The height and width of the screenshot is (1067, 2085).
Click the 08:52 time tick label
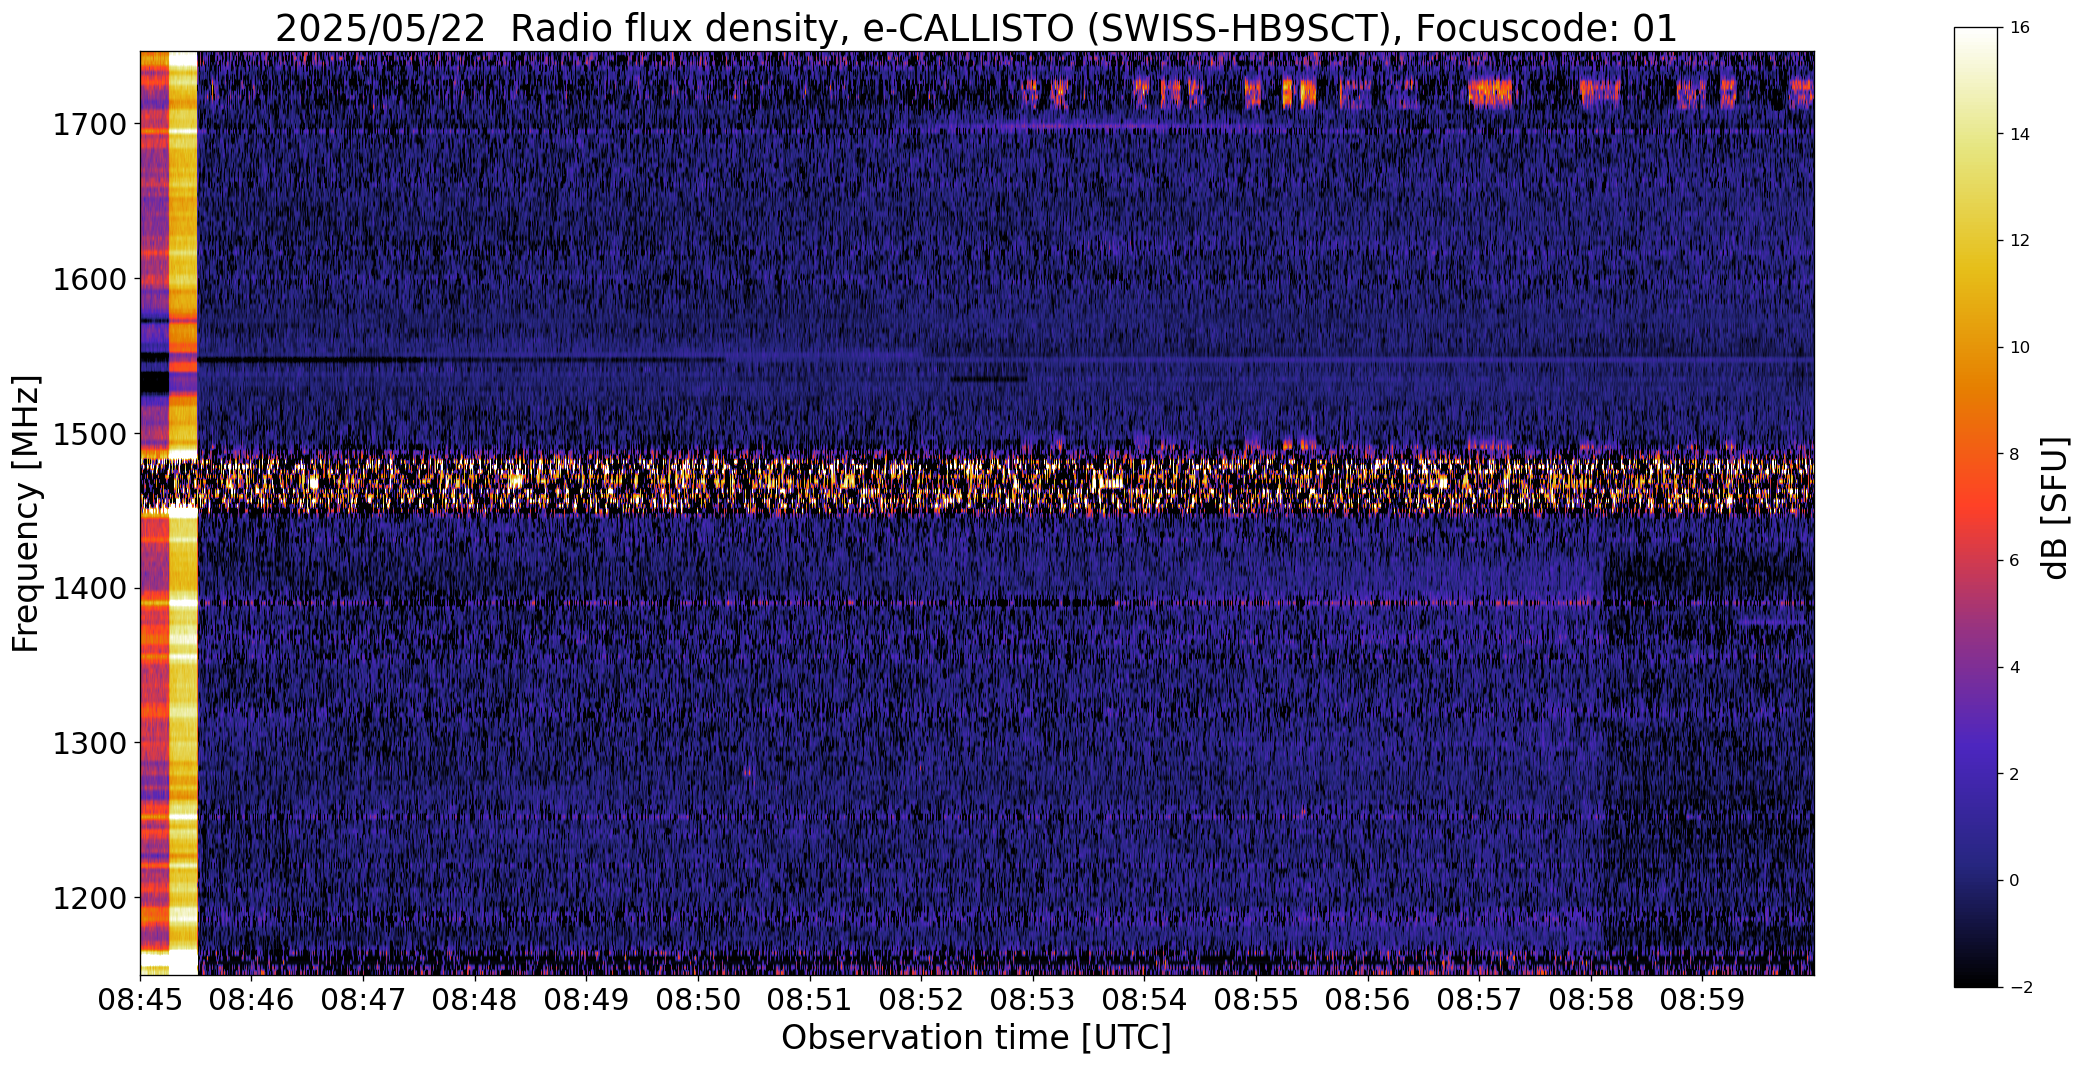pos(921,1000)
